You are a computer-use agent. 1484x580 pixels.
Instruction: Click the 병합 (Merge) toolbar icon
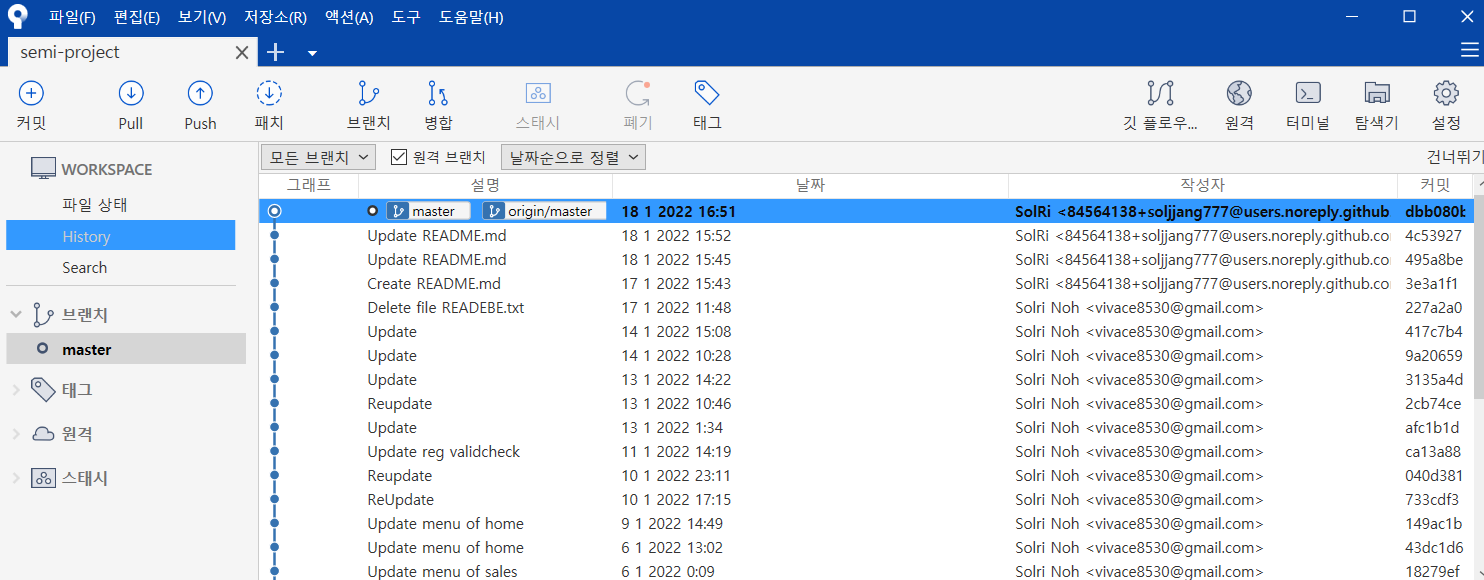point(438,94)
